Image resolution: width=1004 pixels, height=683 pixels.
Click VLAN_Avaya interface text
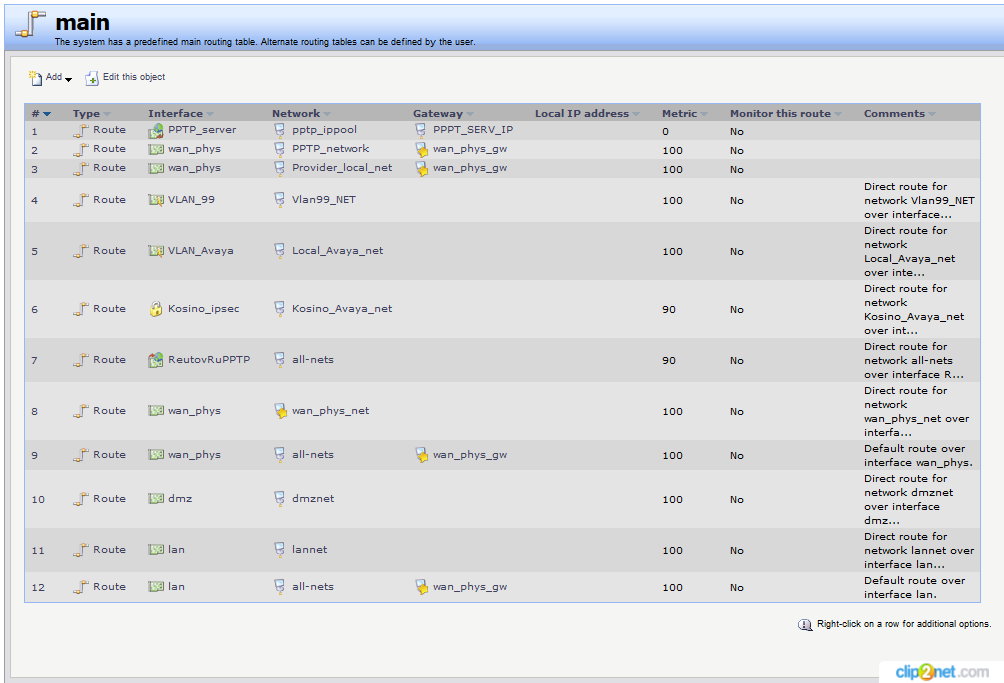pos(200,250)
